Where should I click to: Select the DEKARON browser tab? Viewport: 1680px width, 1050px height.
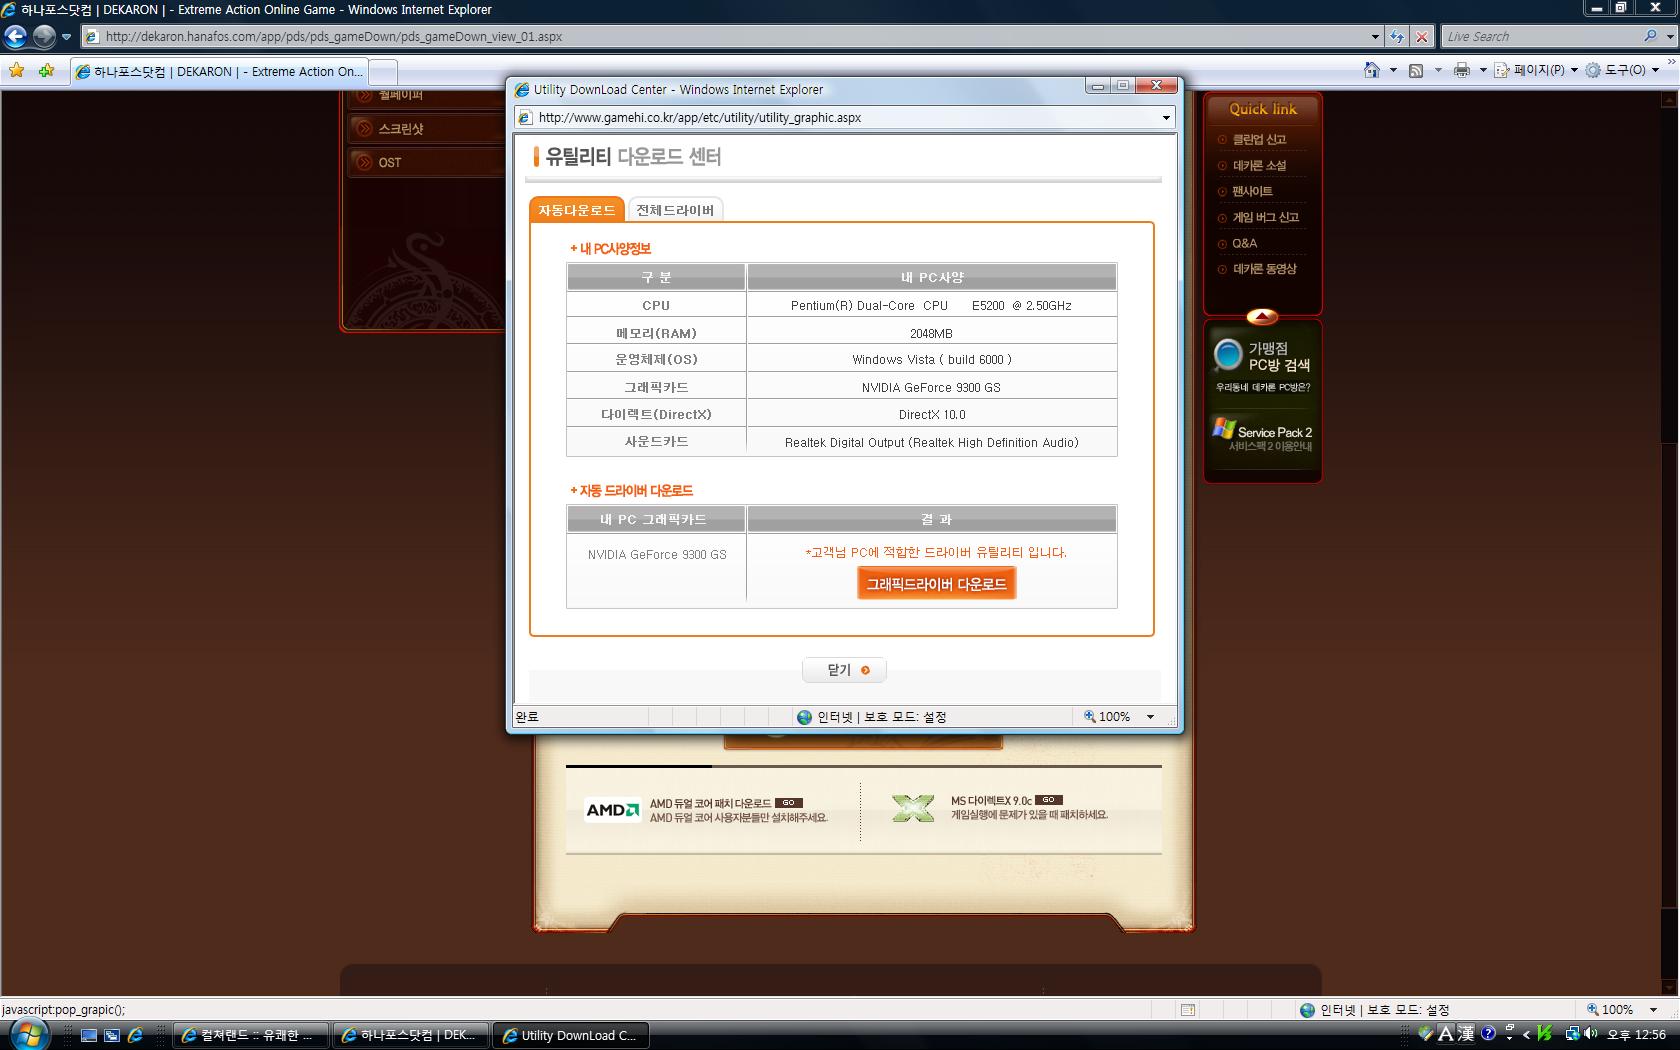click(219, 72)
